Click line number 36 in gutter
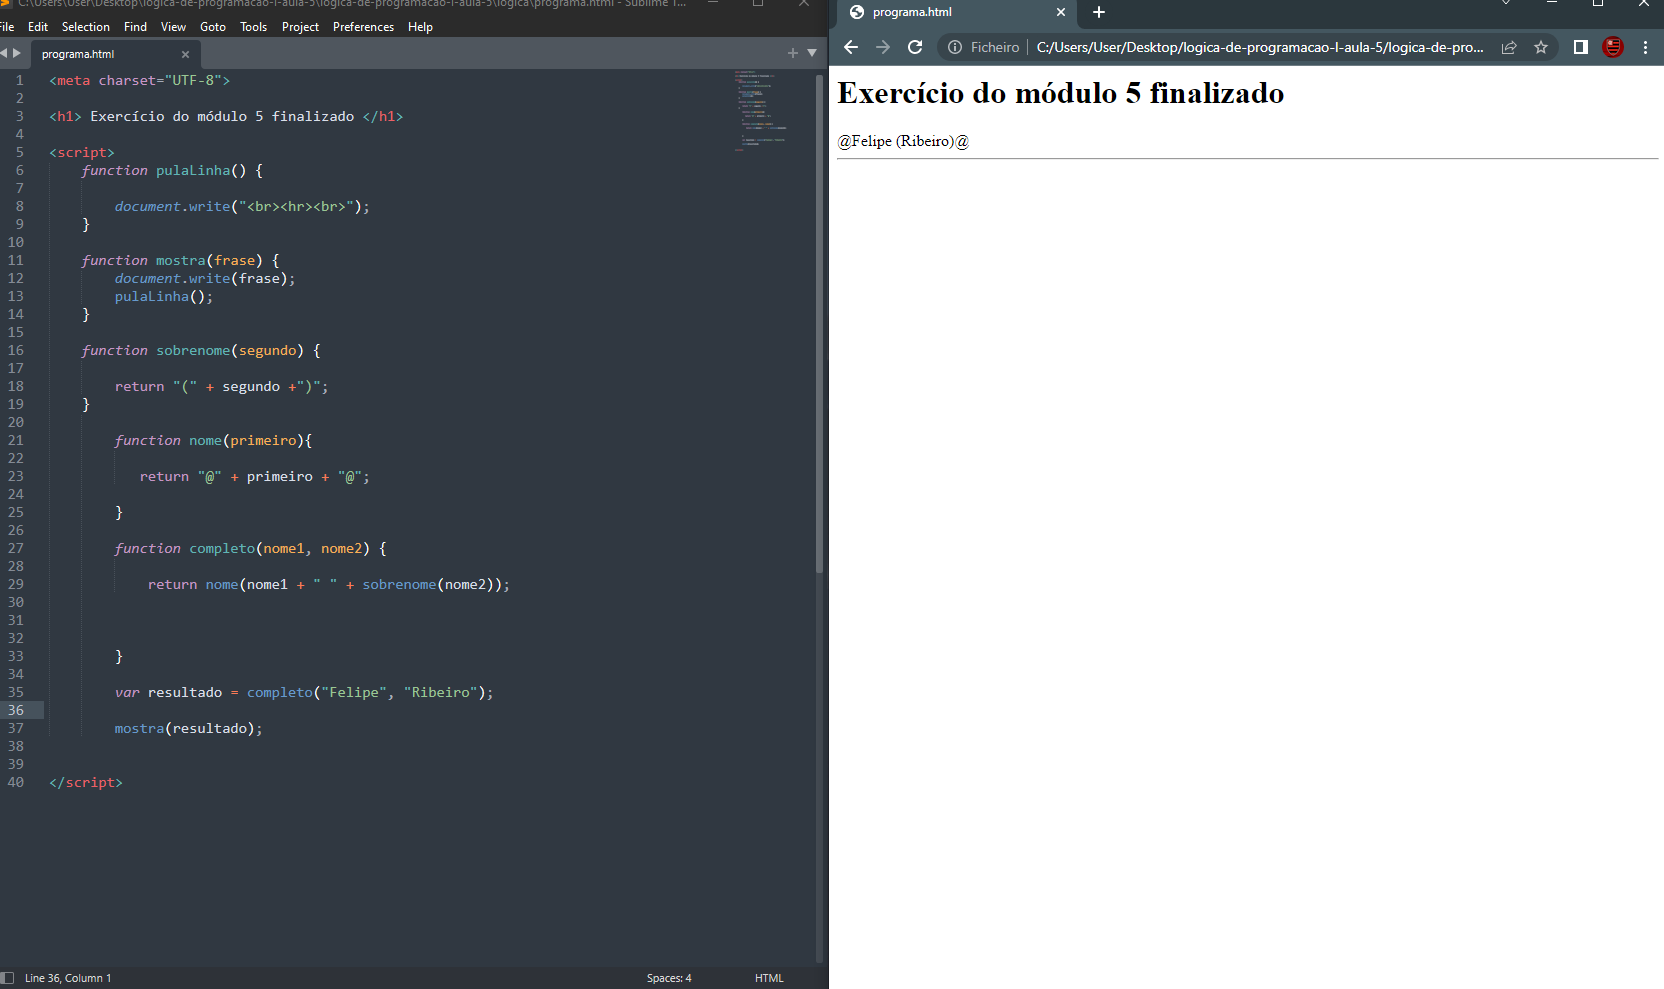Viewport: 1664px width, 989px height. point(16,710)
